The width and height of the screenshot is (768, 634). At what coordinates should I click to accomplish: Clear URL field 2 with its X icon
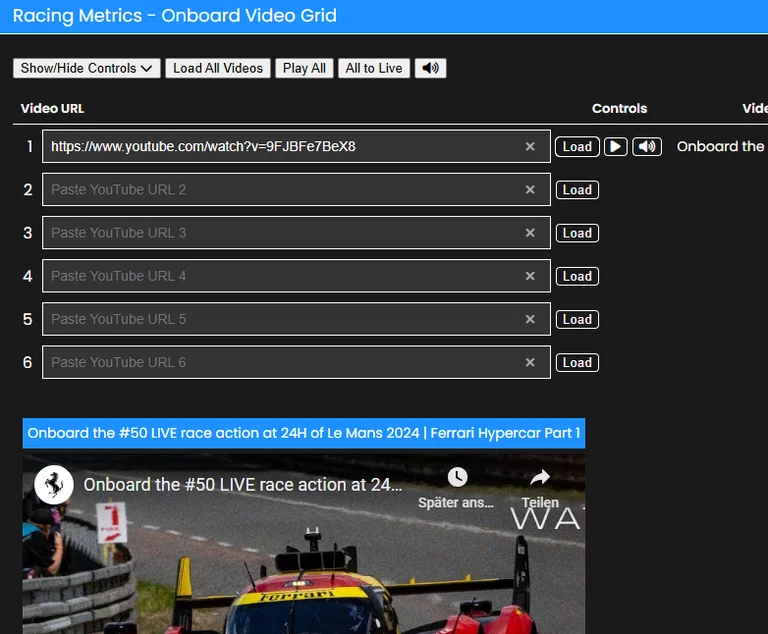click(530, 190)
